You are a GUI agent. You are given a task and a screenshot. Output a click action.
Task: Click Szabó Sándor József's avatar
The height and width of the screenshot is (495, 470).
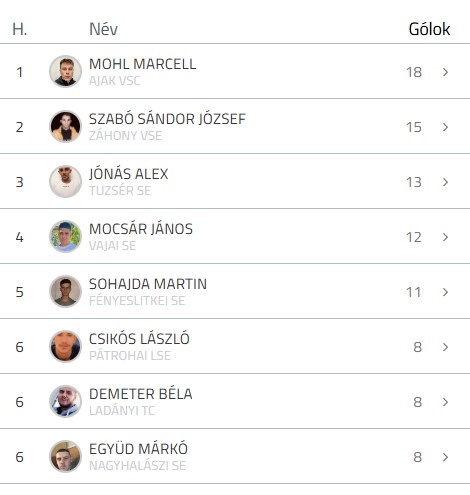tap(65, 126)
